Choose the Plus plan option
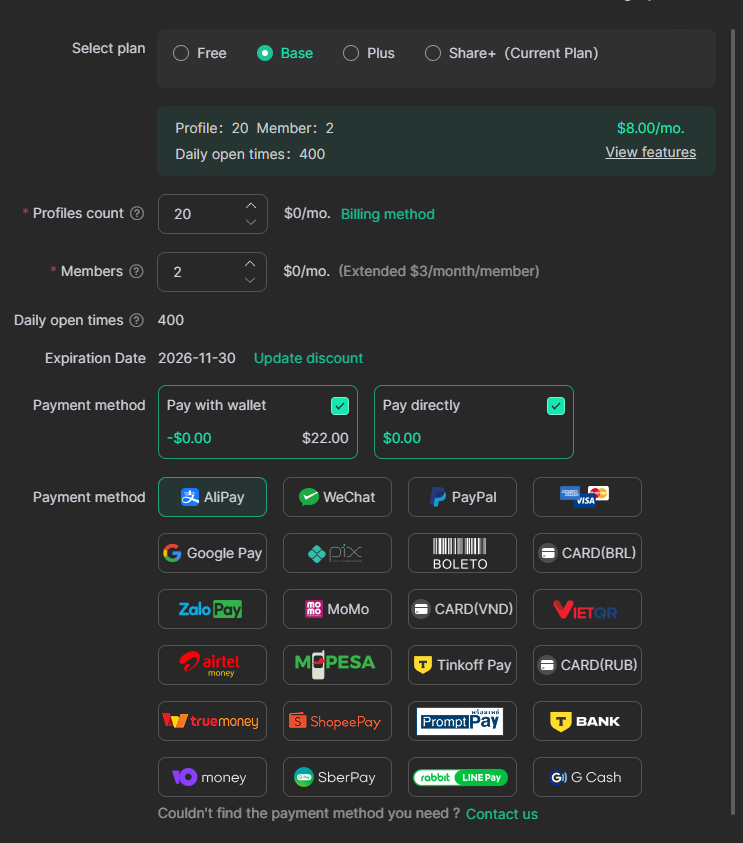 351,53
